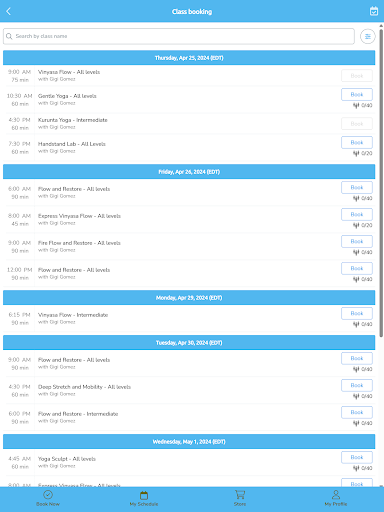Book the 7:30 PM Handstand Lab class
The image size is (384, 512).
tap(357, 142)
